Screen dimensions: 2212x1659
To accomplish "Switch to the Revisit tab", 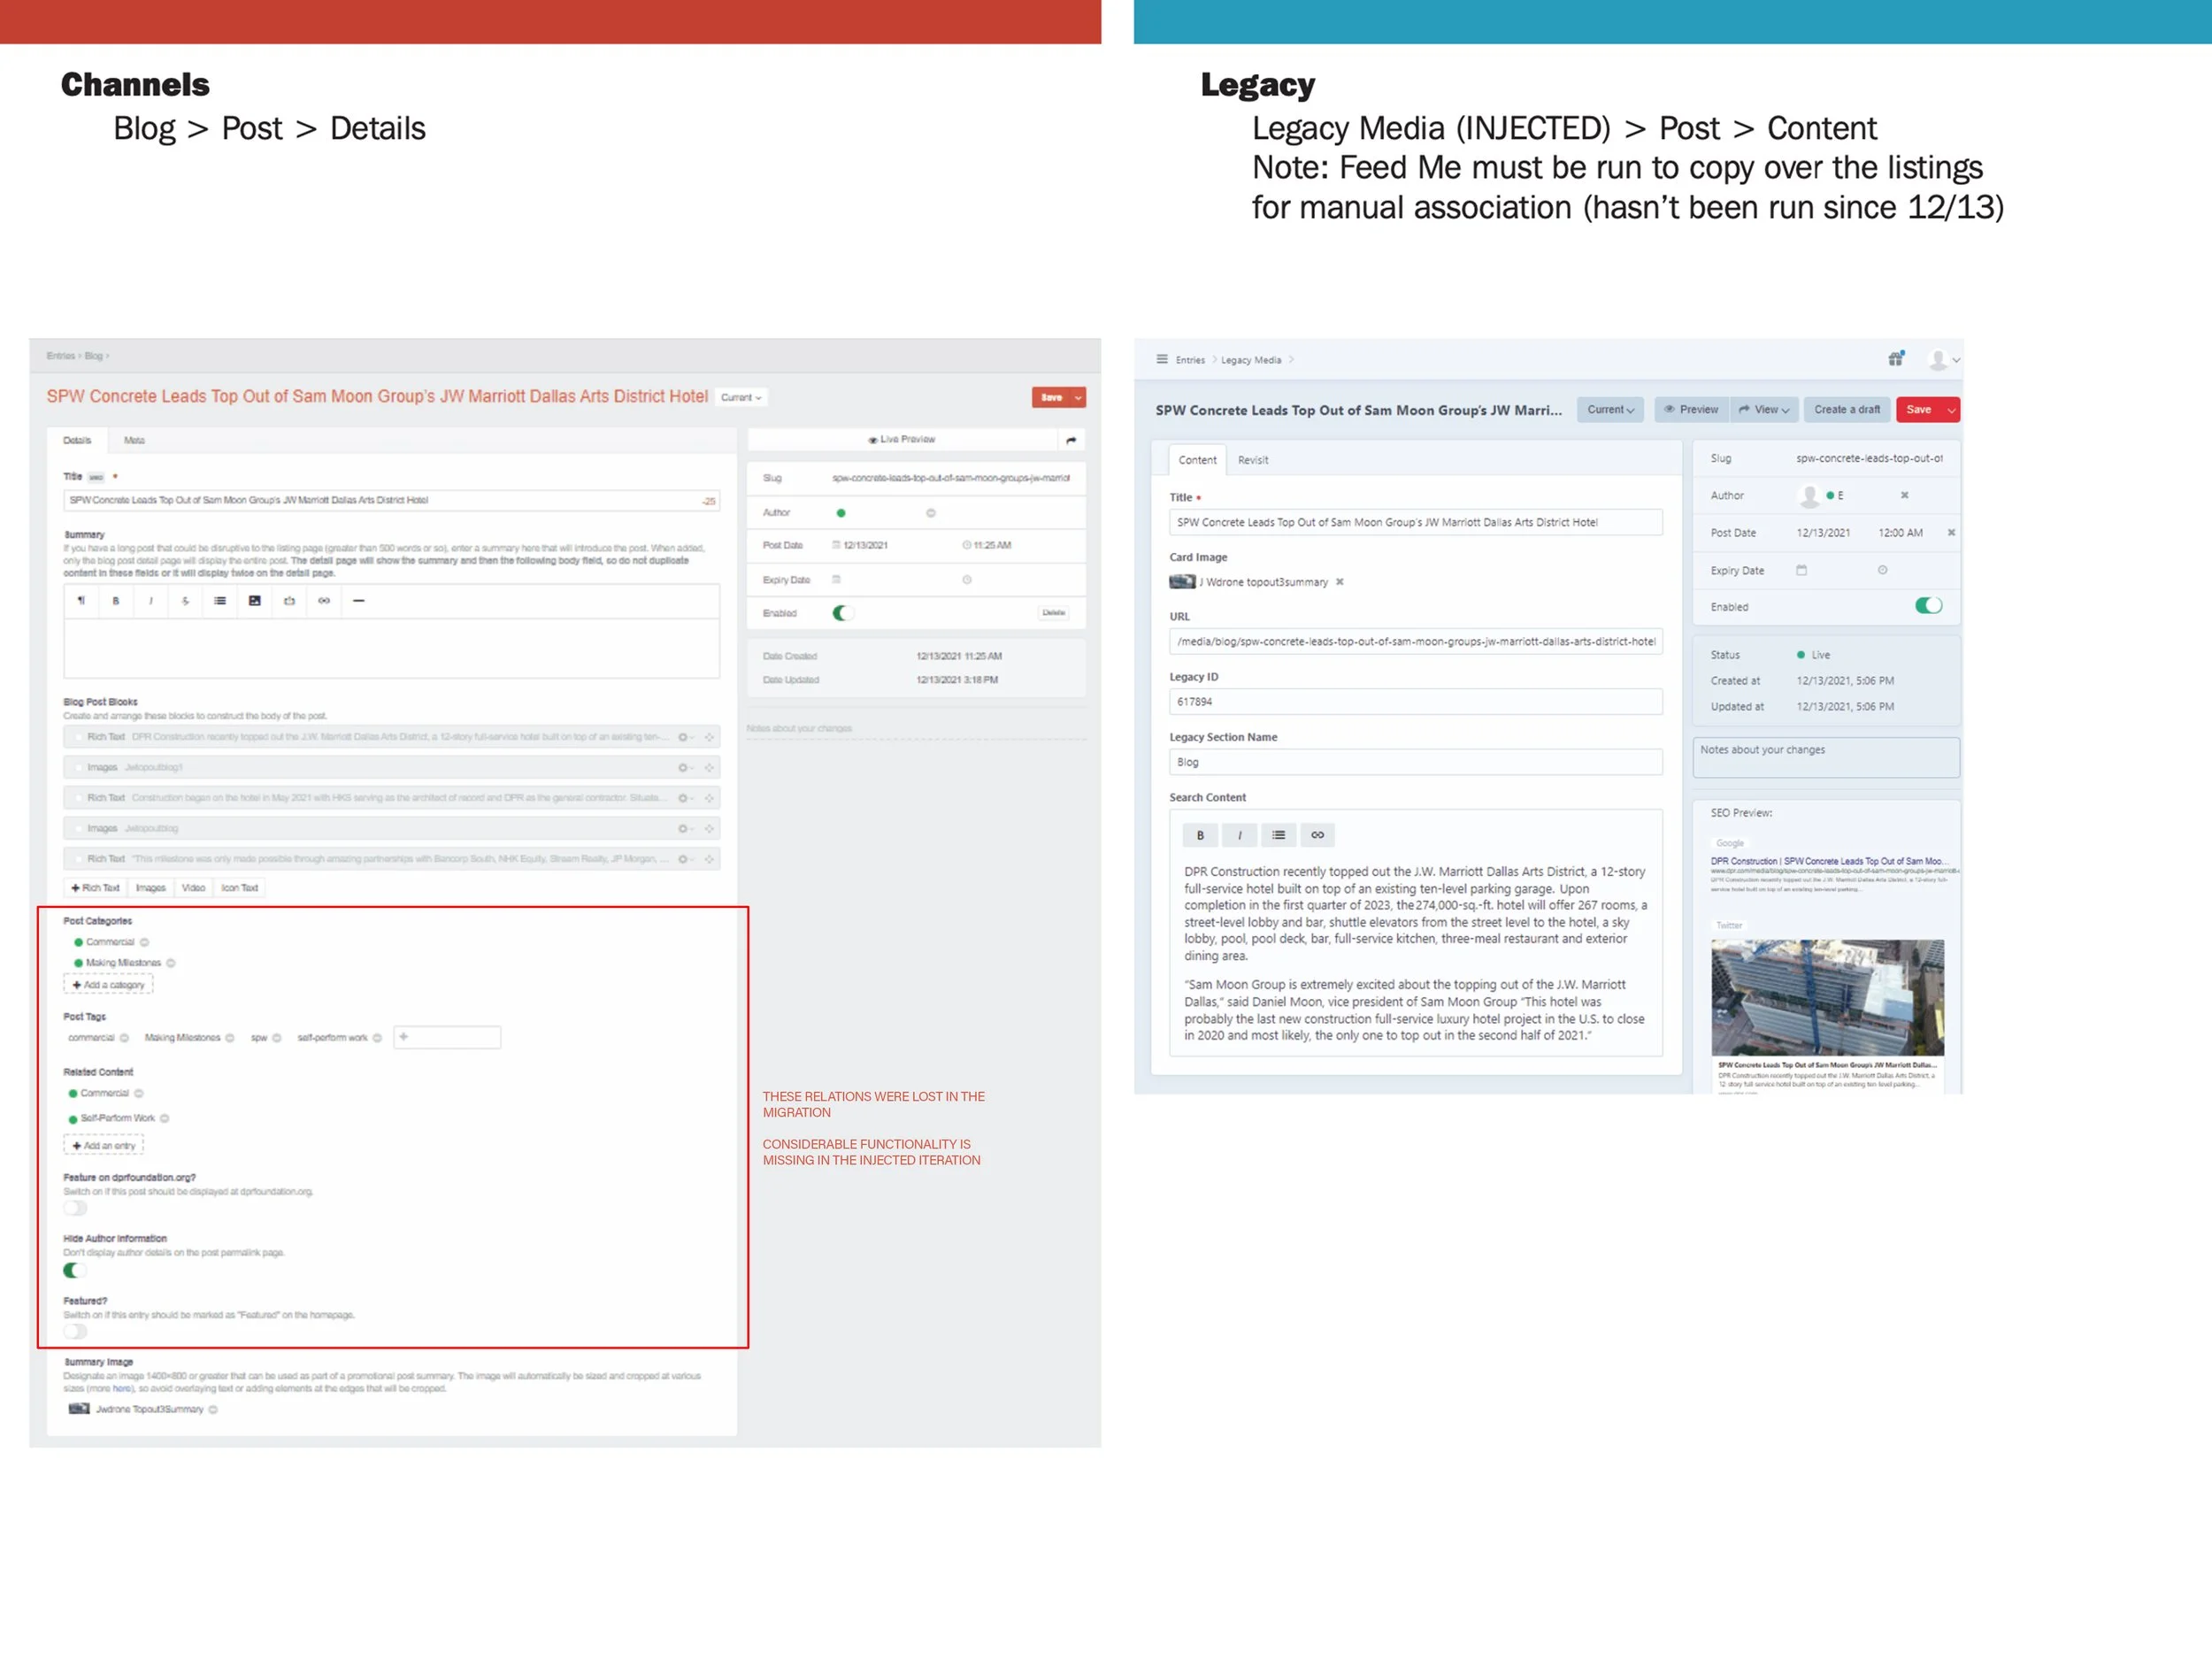I will [x=1252, y=460].
